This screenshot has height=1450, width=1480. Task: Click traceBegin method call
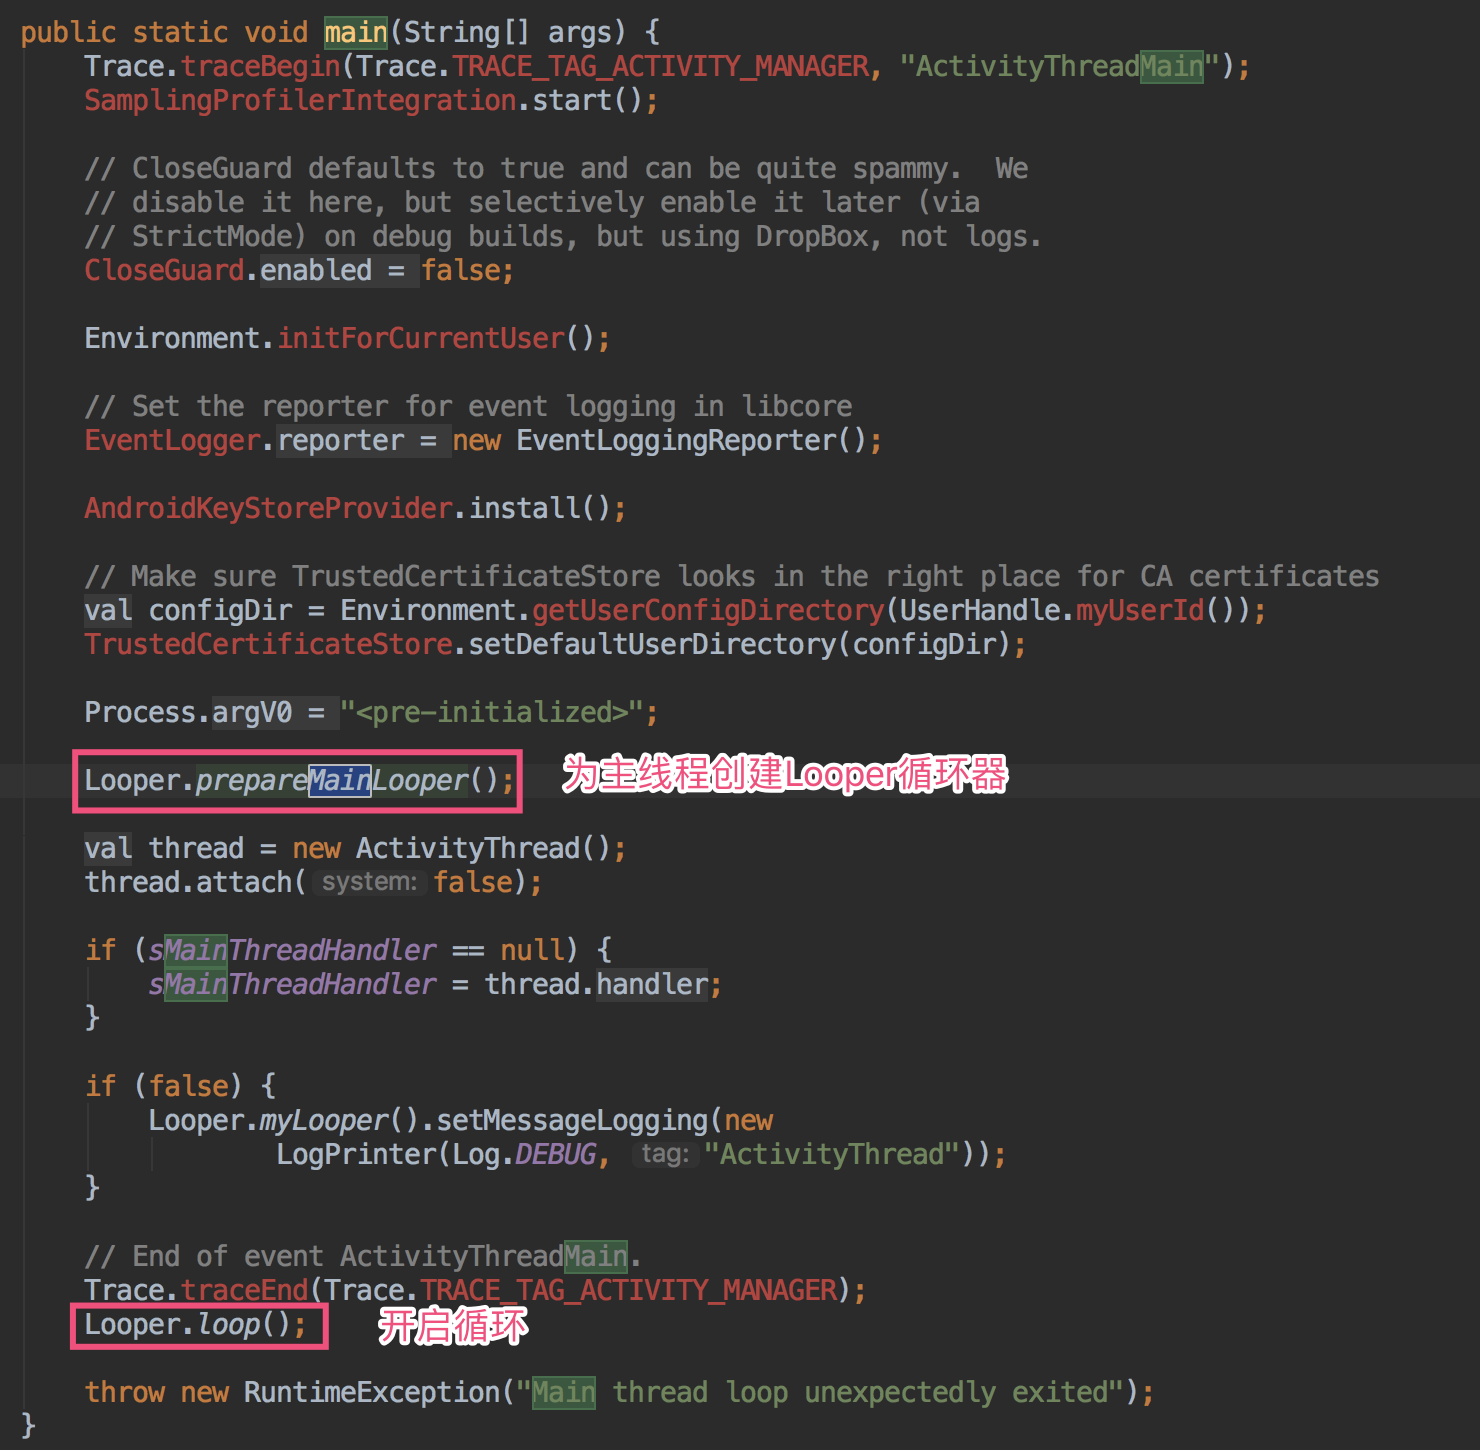(261, 66)
